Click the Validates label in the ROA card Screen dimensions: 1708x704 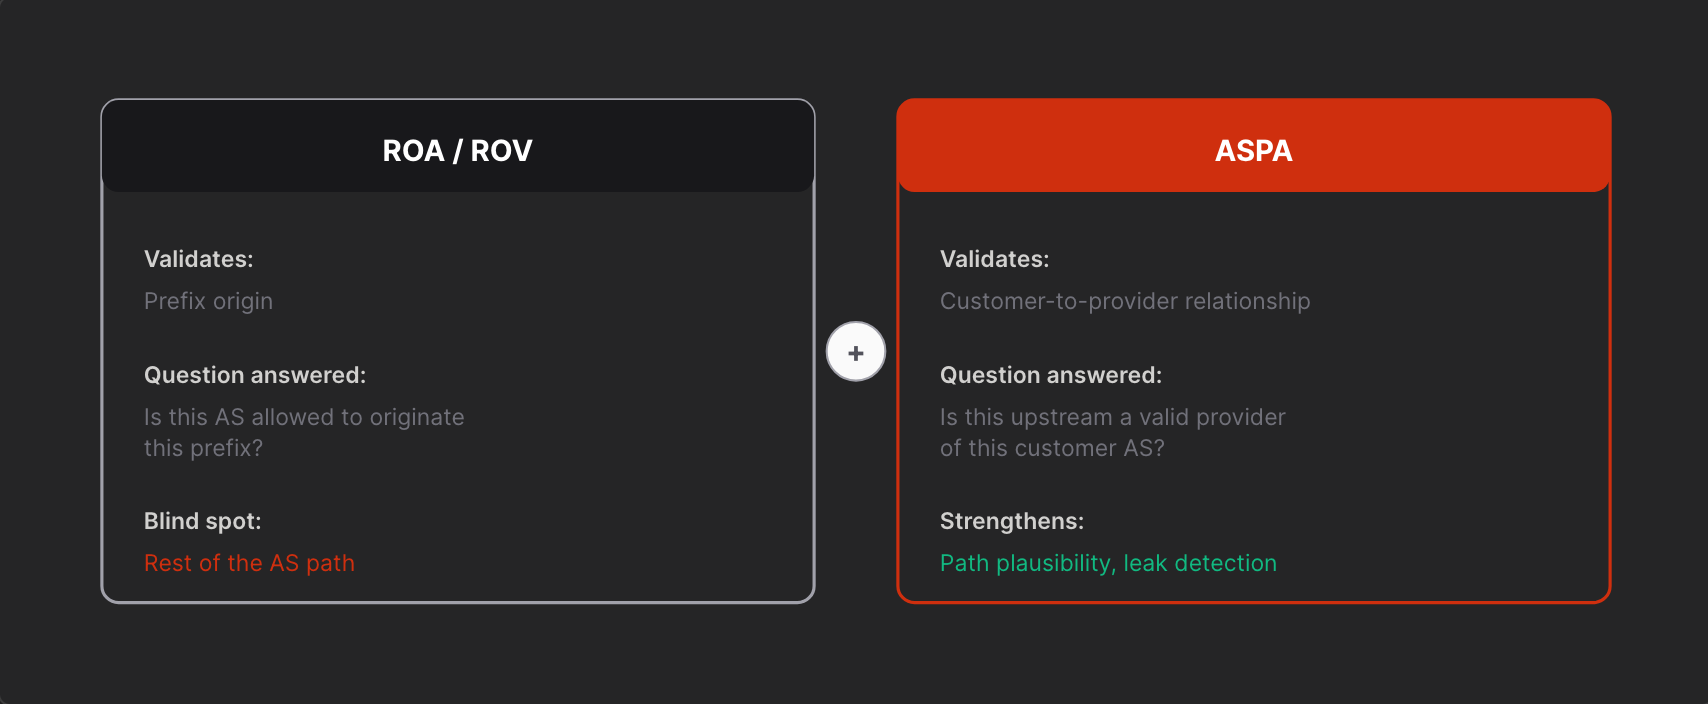199,259
